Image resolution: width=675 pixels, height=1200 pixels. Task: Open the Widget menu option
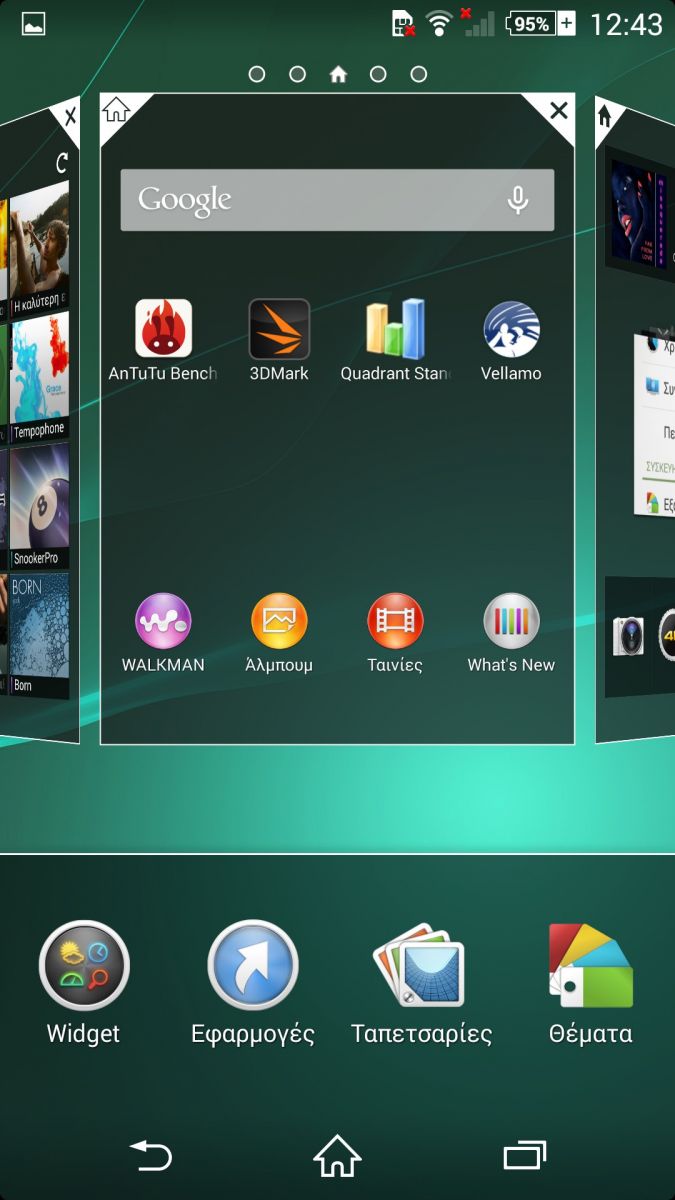pos(83,983)
